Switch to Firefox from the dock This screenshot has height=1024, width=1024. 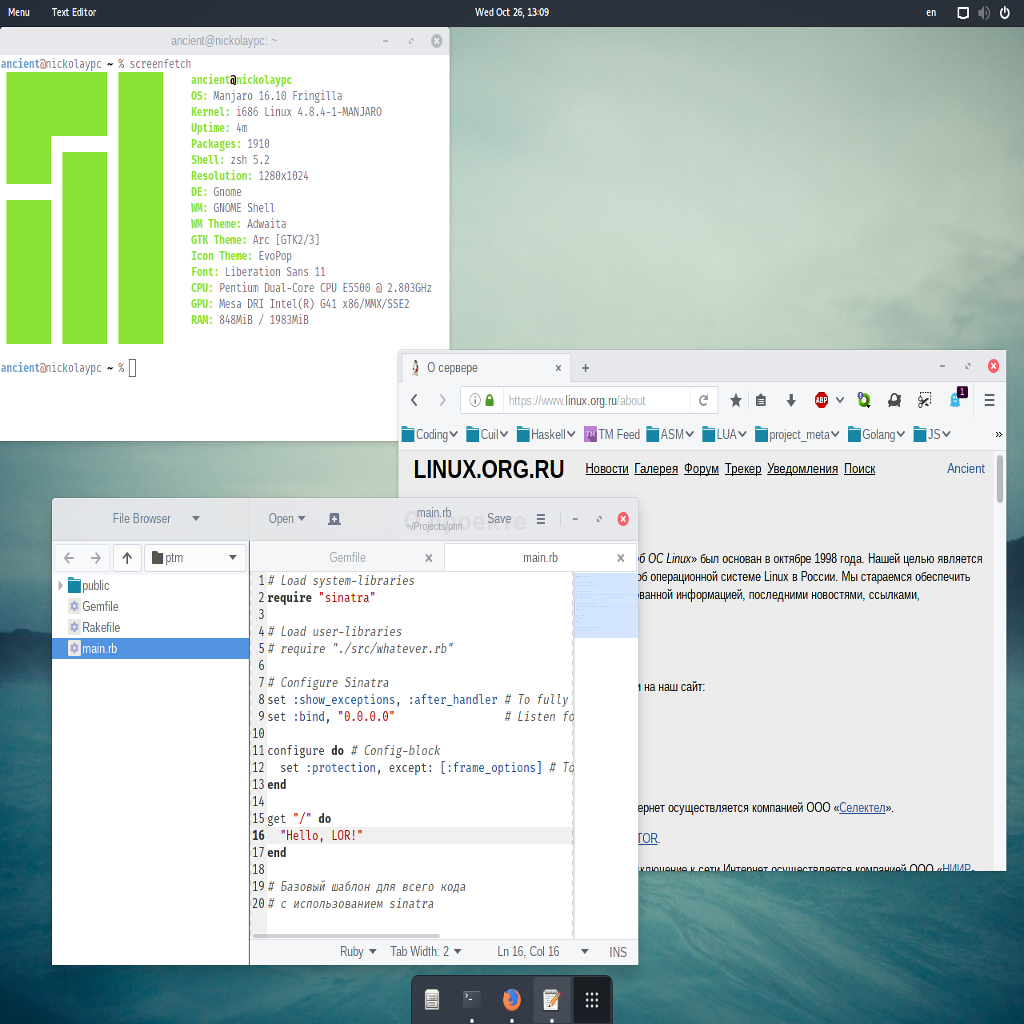(x=511, y=999)
